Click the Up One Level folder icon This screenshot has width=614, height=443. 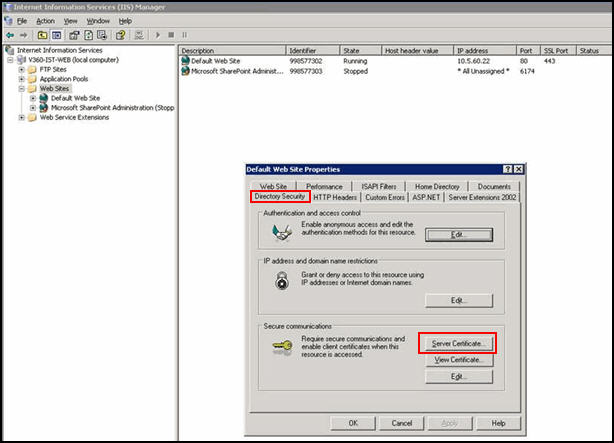pyautogui.click(x=42, y=34)
